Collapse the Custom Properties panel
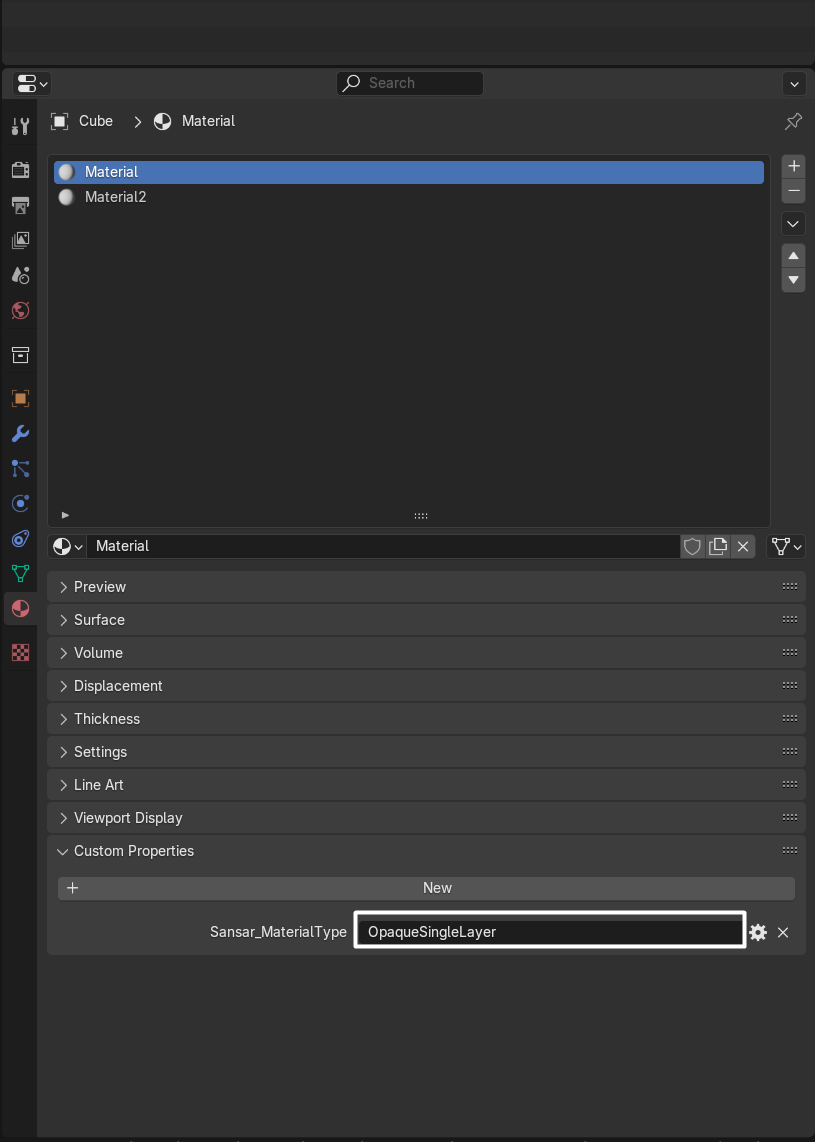 134,851
